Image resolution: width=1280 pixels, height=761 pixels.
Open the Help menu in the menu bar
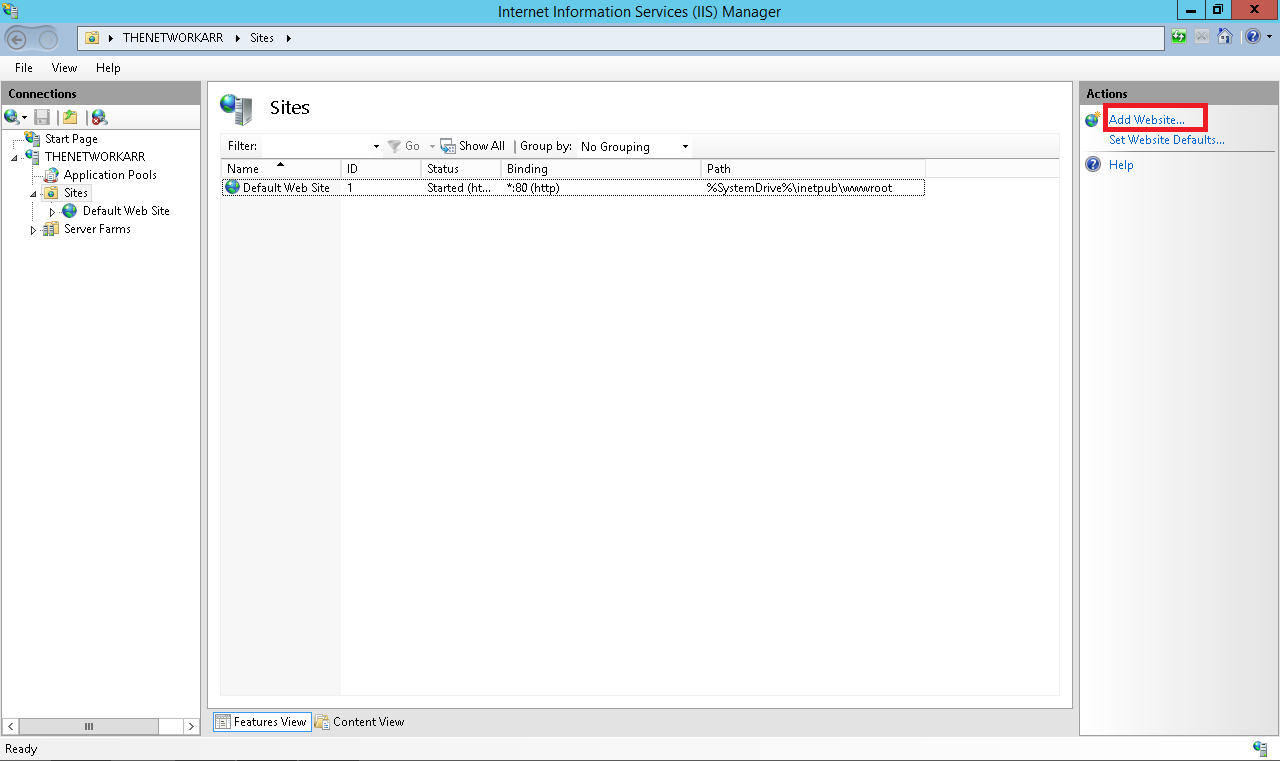point(108,68)
